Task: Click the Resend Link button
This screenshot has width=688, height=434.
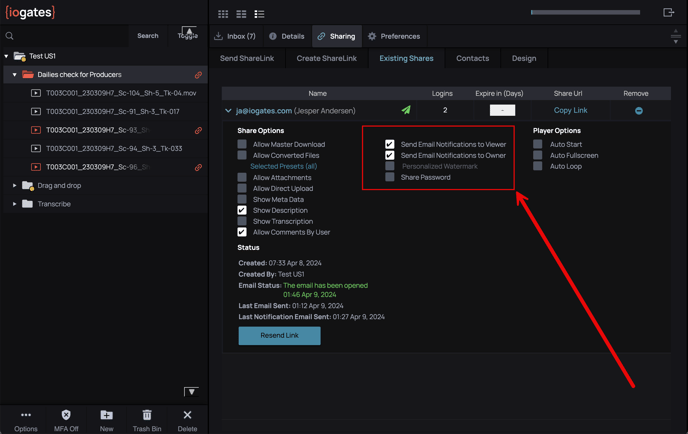Action: 279,335
